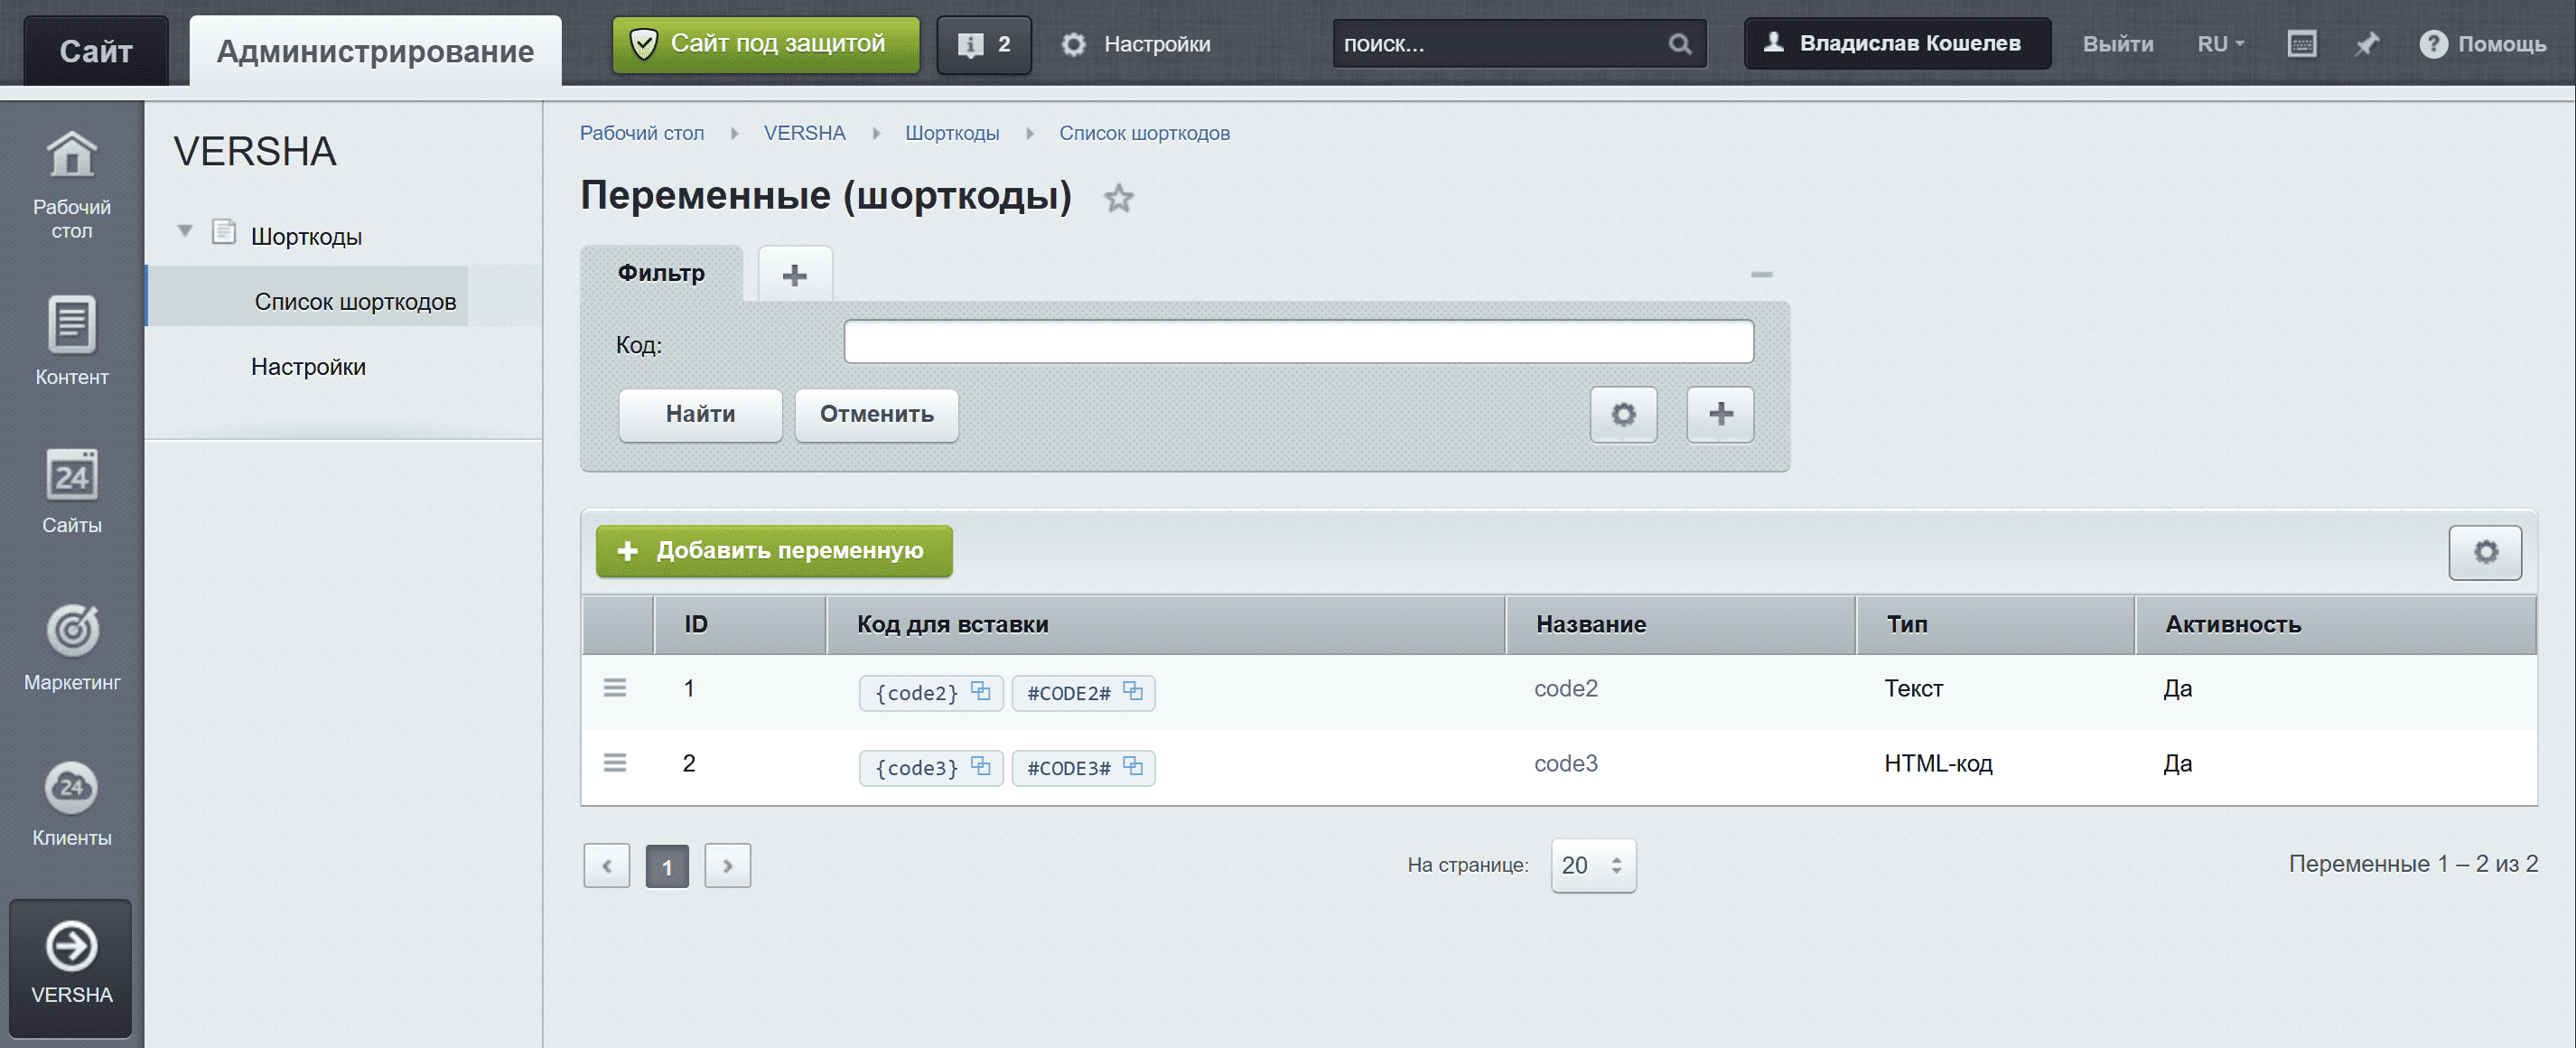Click the Отменить filter button
This screenshot has height=1048, width=2576.
pyautogui.click(x=876, y=414)
